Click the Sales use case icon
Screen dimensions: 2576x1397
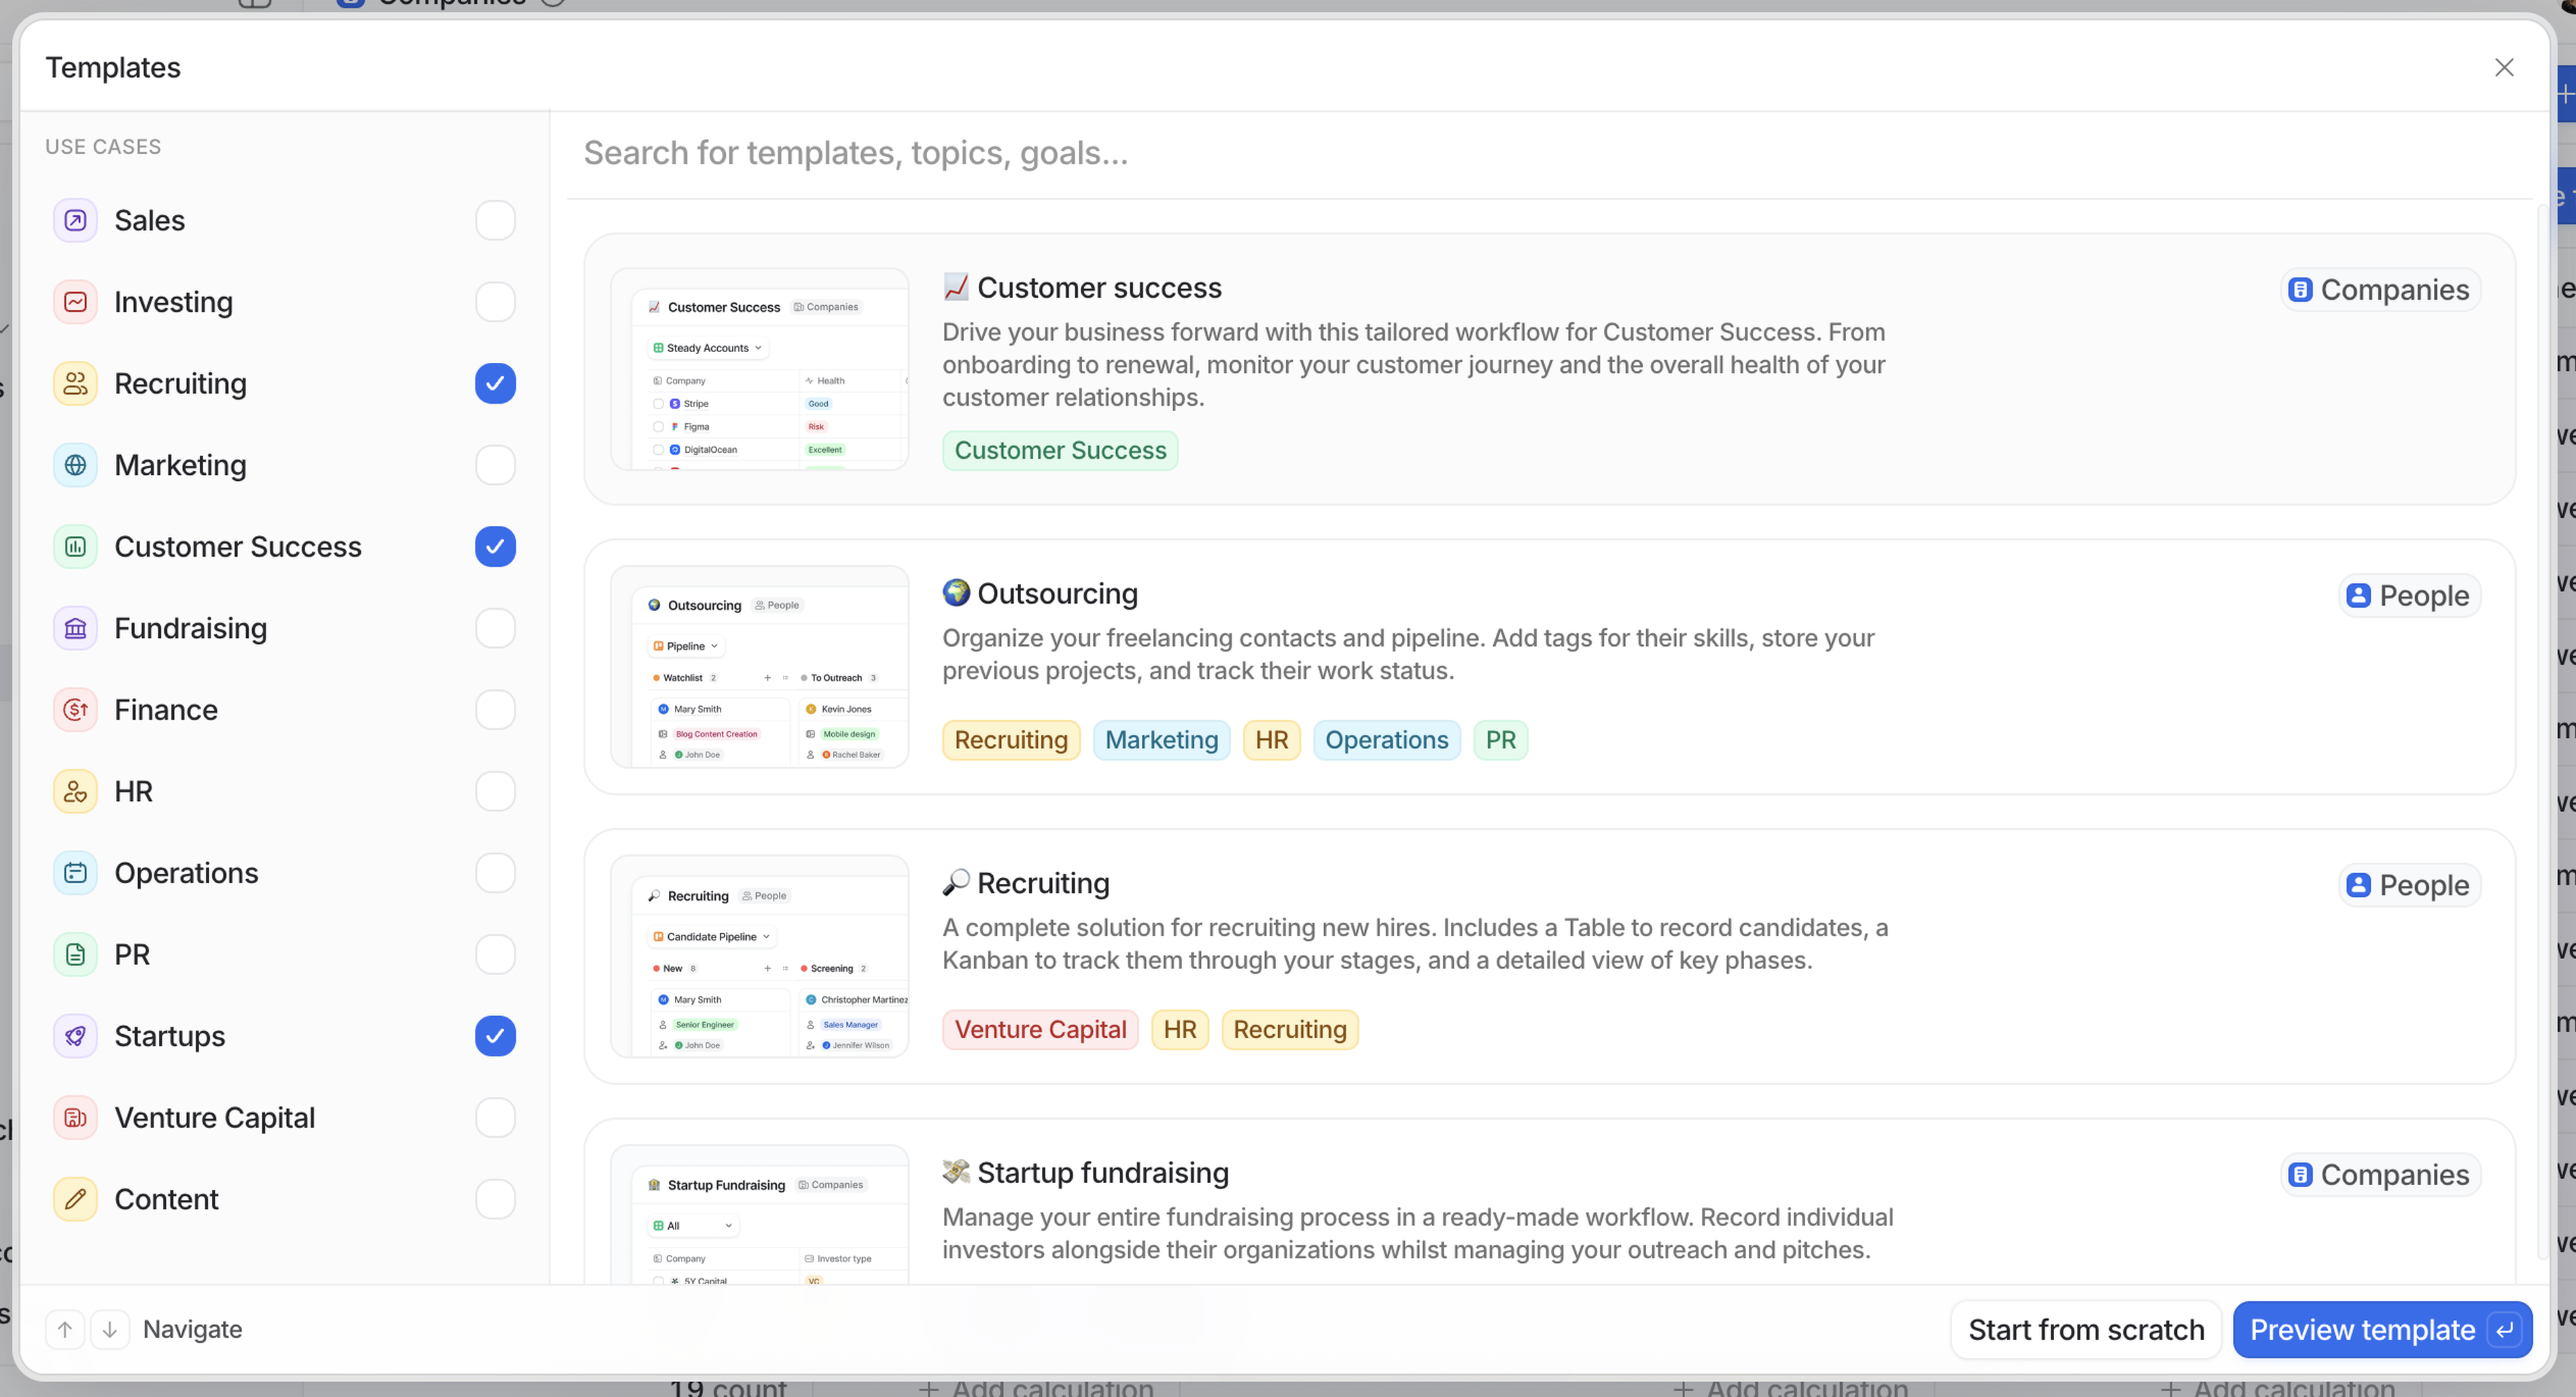click(75, 220)
